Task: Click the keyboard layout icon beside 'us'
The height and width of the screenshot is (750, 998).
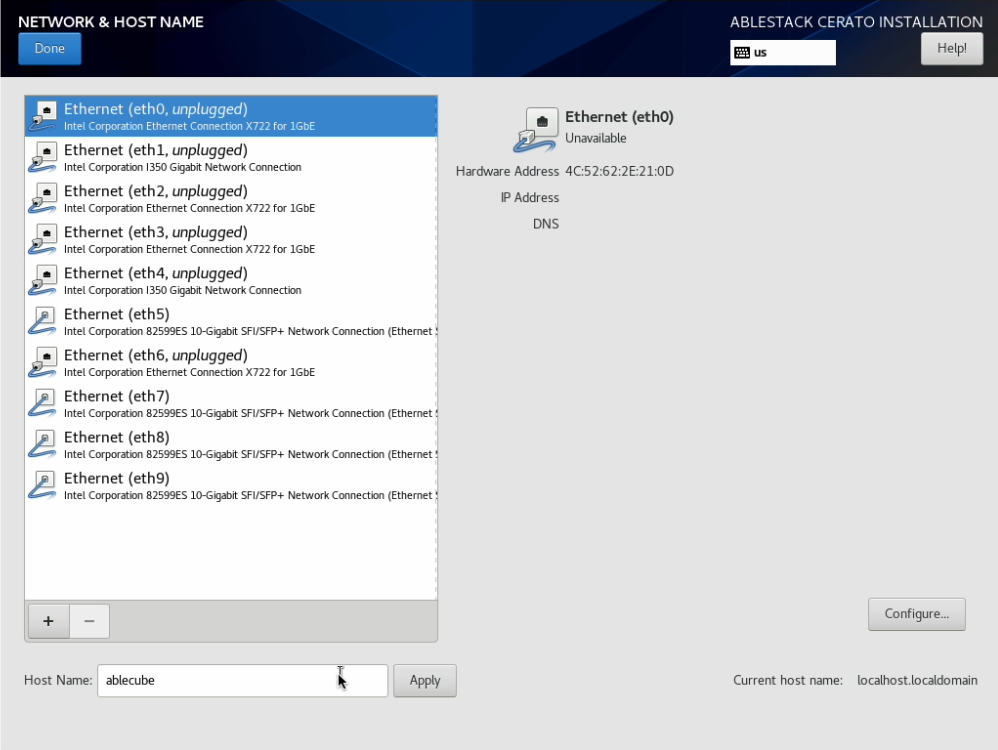Action: (742, 53)
